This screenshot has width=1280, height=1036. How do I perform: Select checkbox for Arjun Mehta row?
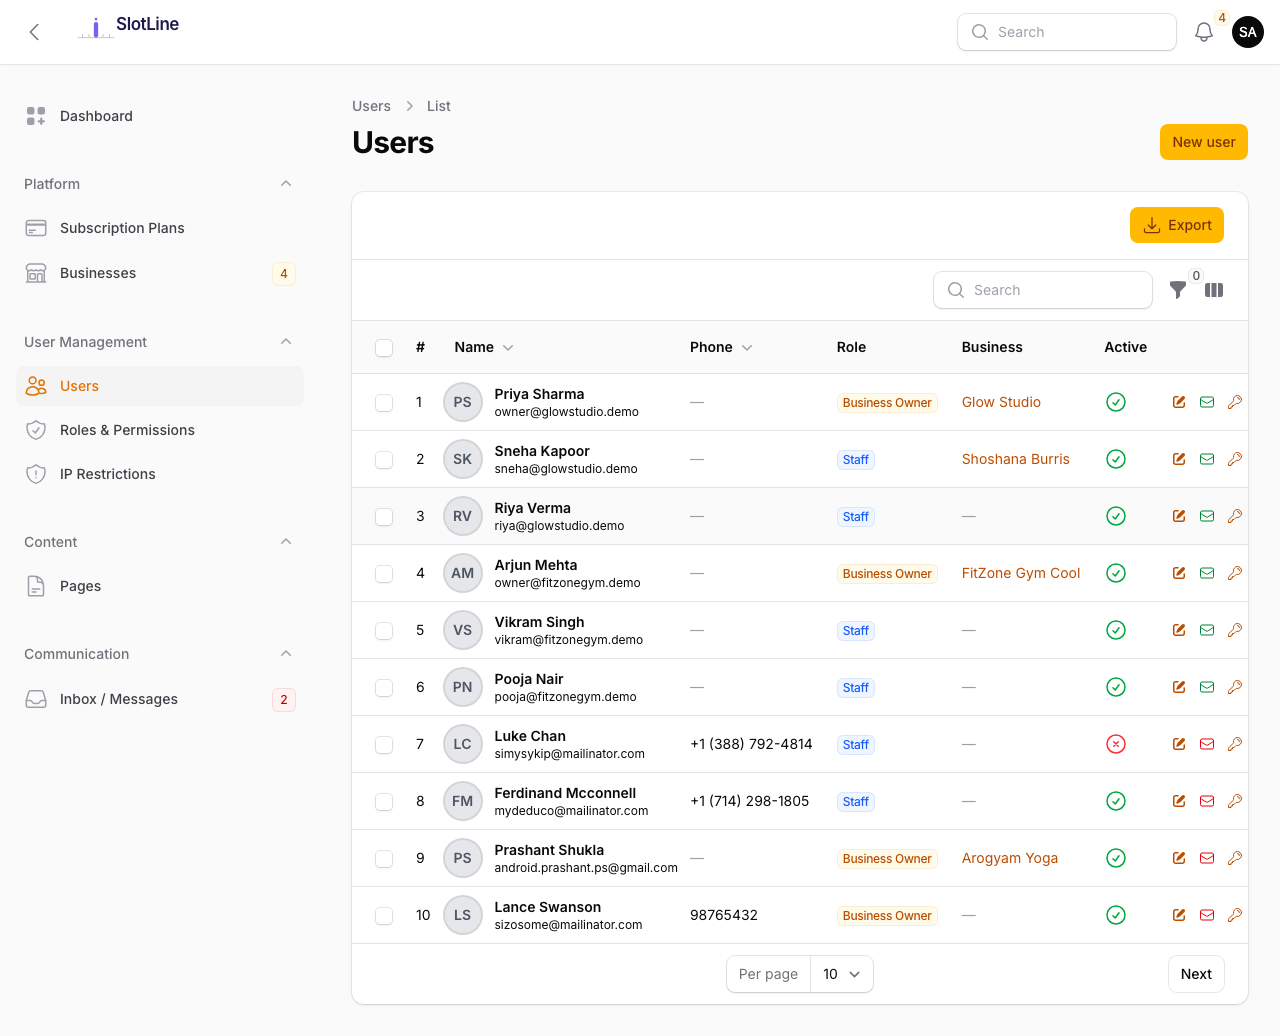[x=384, y=574]
